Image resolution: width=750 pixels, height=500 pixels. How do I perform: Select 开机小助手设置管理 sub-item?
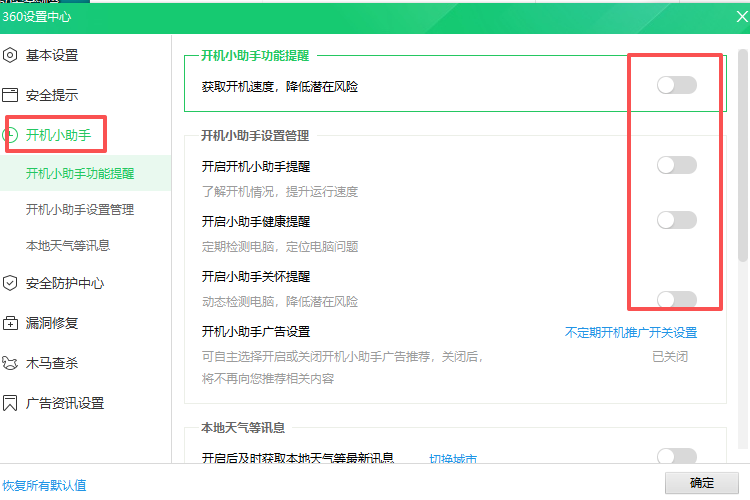pyautogui.click(x=80, y=210)
